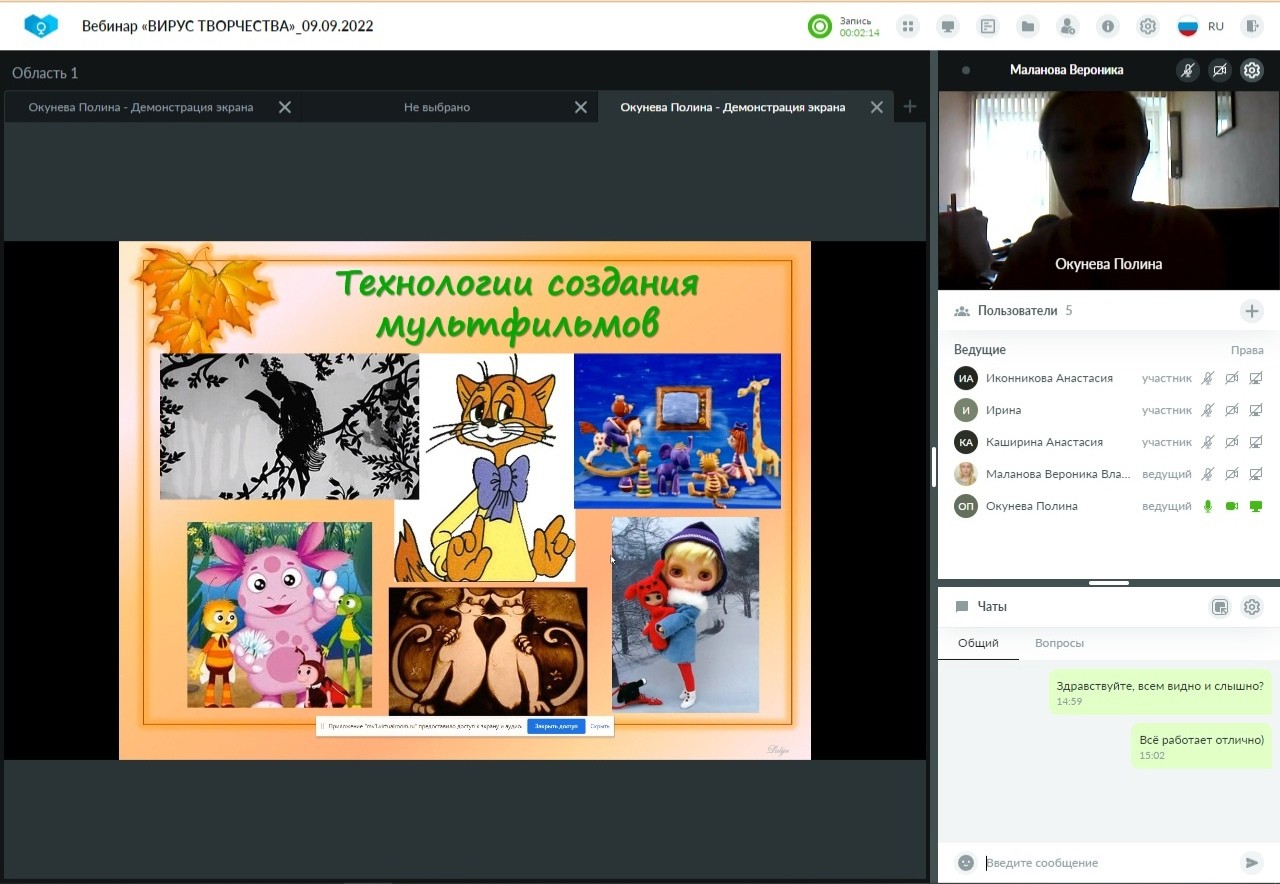The height and width of the screenshot is (884, 1280).
Task: Open the user management icon in top toolbar
Action: 1068,27
